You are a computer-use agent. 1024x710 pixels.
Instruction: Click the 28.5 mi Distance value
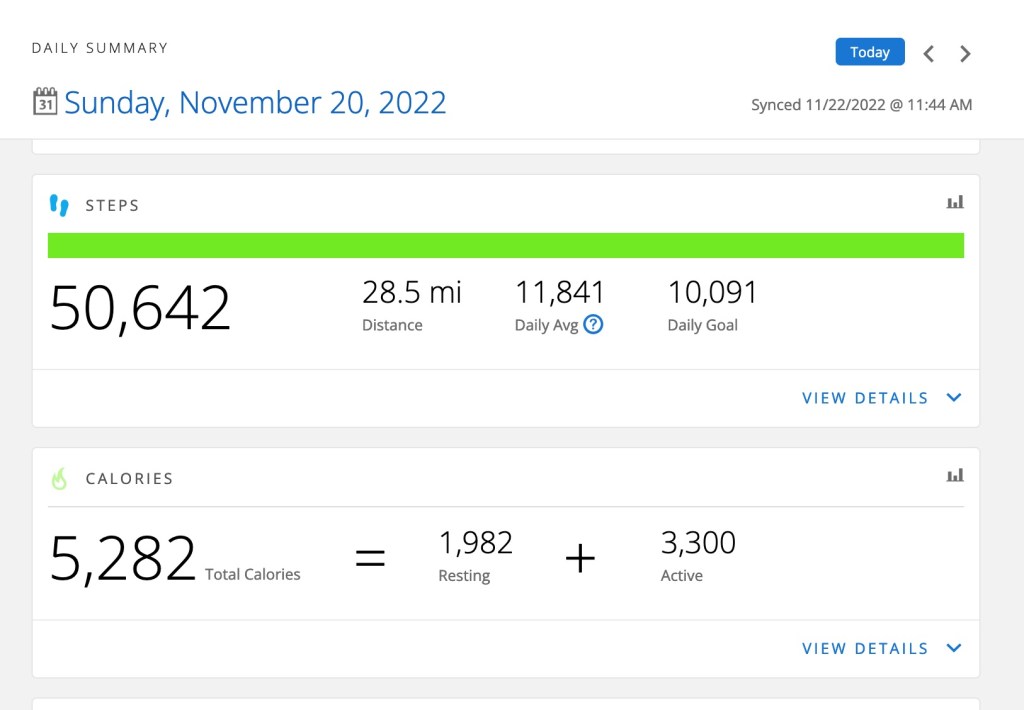412,293
